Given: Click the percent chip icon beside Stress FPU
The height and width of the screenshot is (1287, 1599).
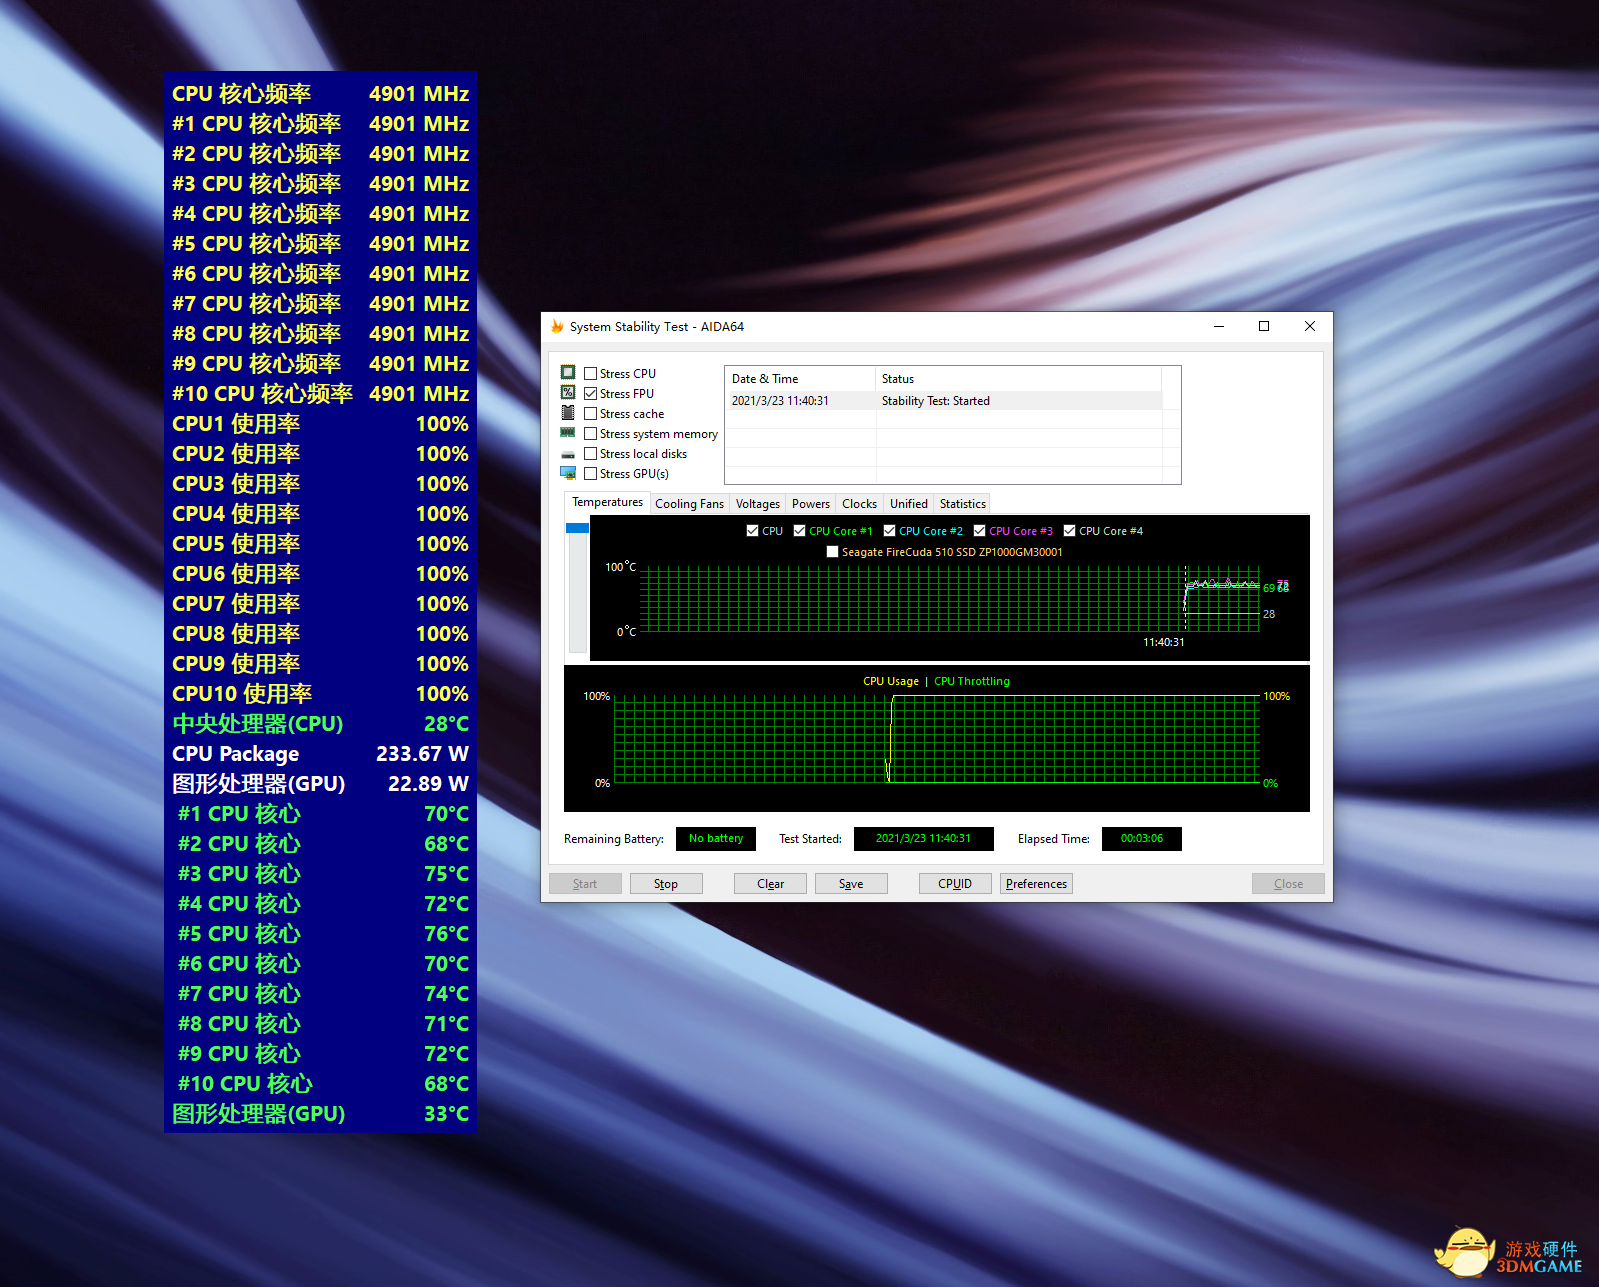Looking at the screenshot, I should click(568, 393).
